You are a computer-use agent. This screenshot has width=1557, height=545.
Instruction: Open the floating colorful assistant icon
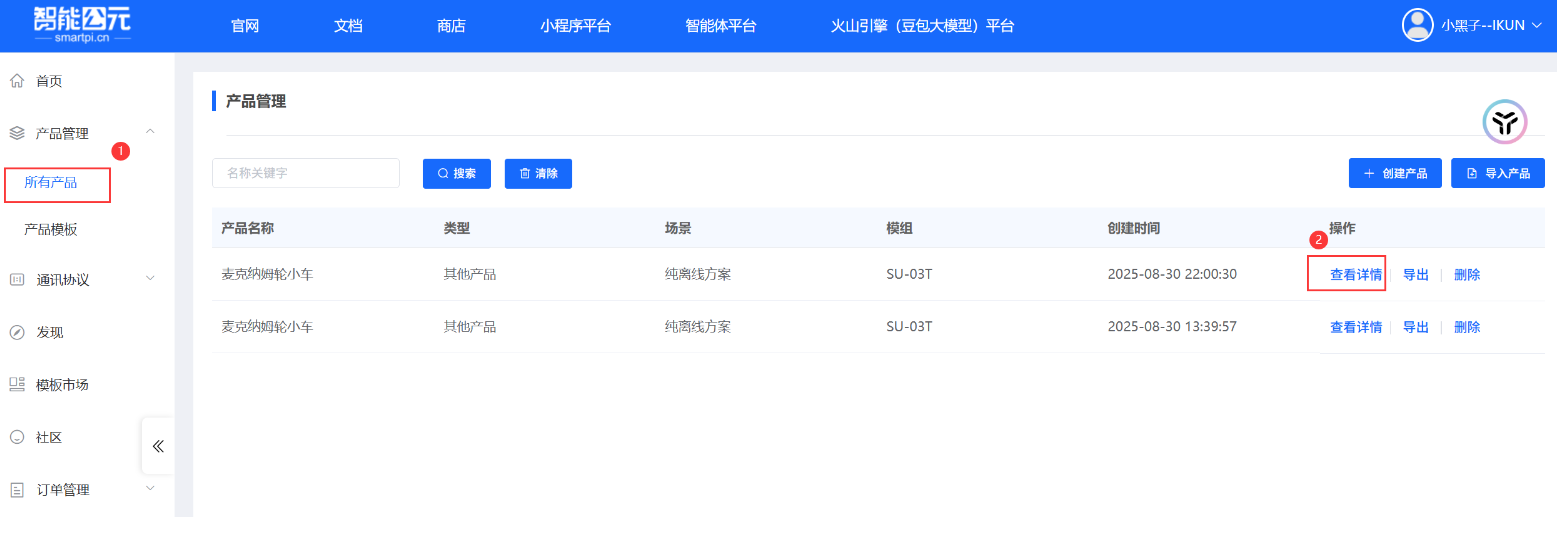point(1505,123)
